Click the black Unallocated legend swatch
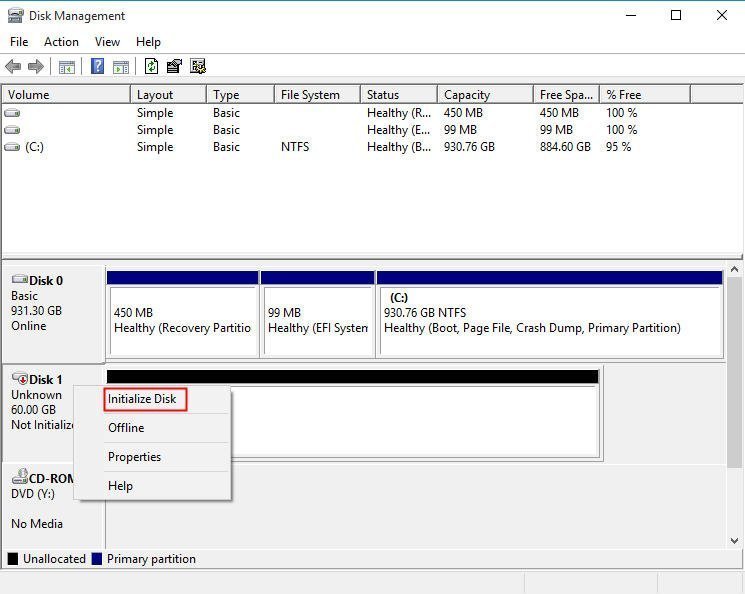Screen dimensions: 745x594 pyautogui.click(x=13, y=559)
